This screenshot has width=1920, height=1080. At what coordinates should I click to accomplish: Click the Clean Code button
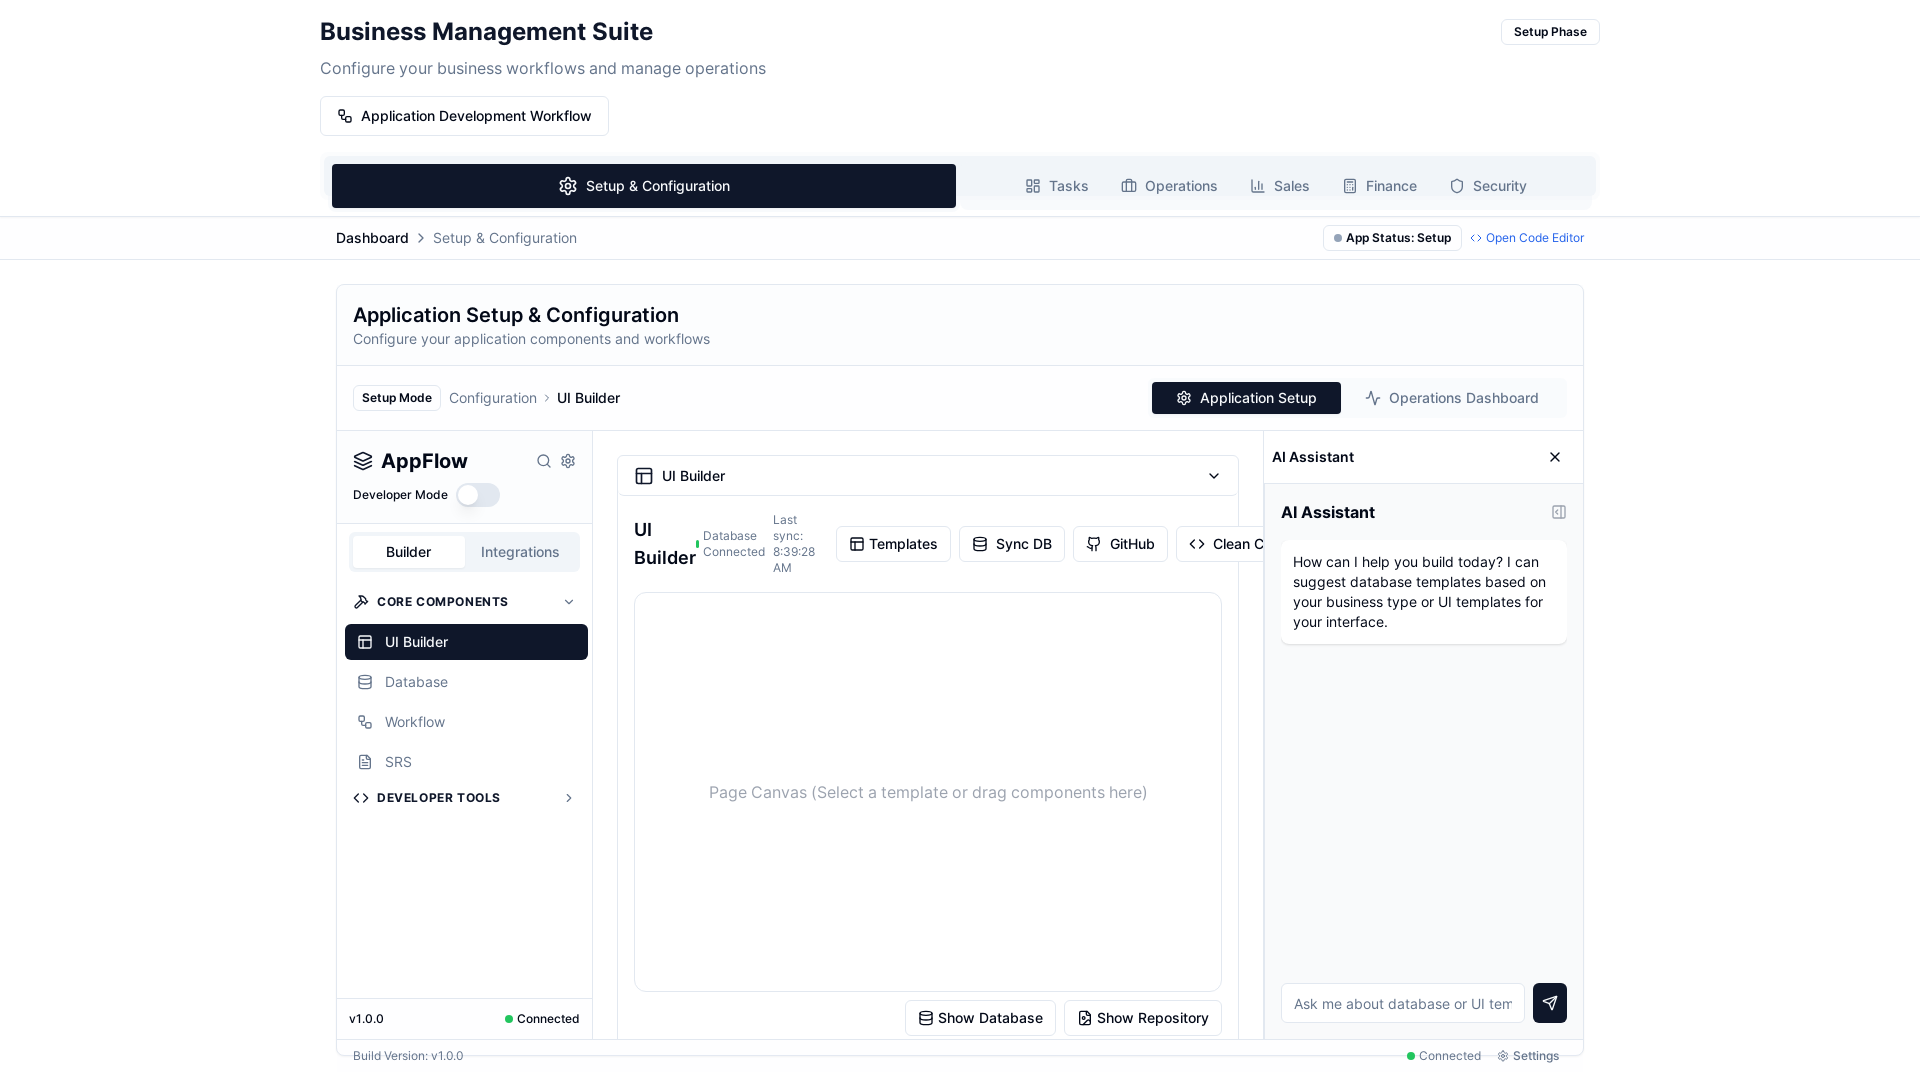tap(1221, 544)
